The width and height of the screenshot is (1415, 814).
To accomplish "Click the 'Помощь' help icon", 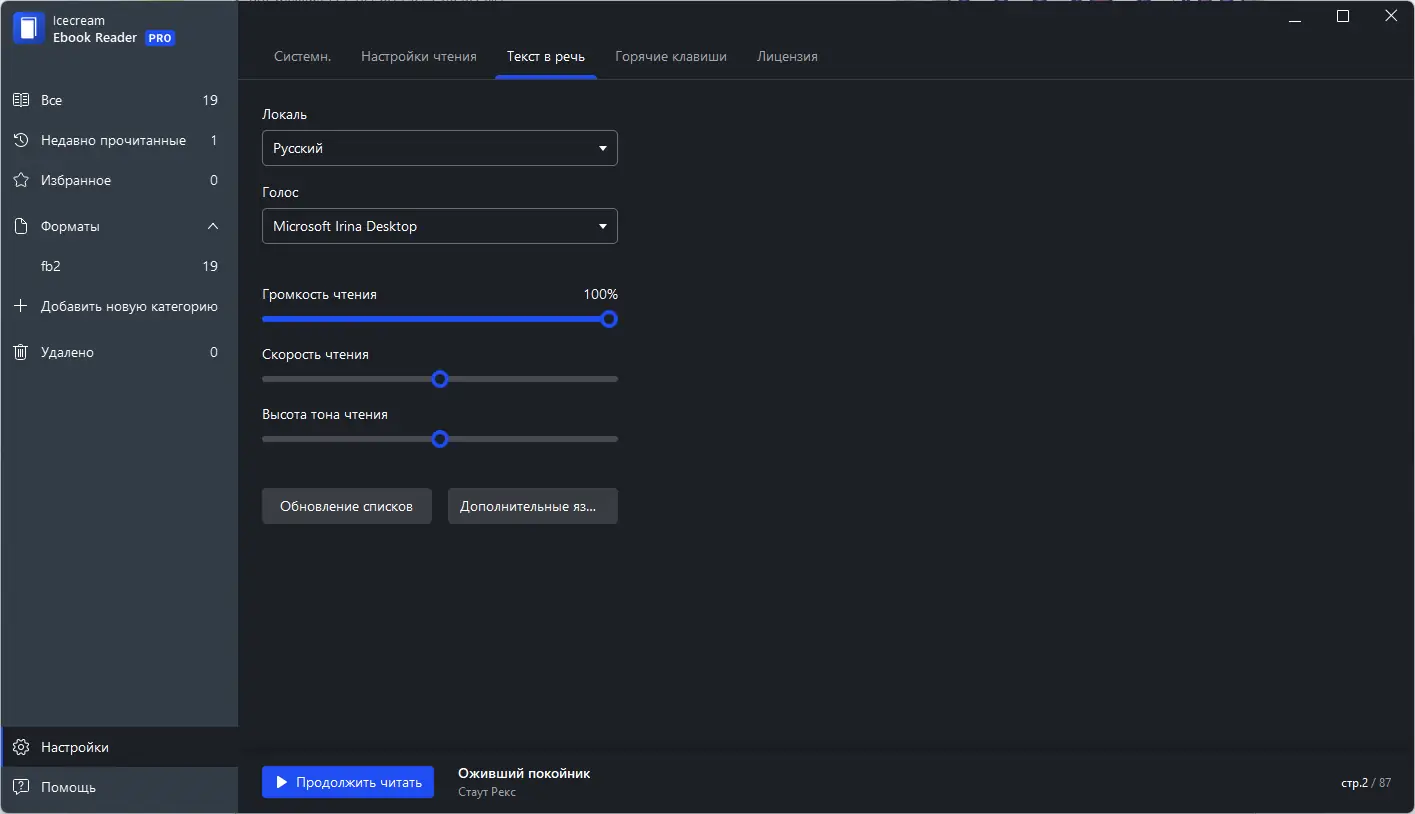I will pos(20,787).
